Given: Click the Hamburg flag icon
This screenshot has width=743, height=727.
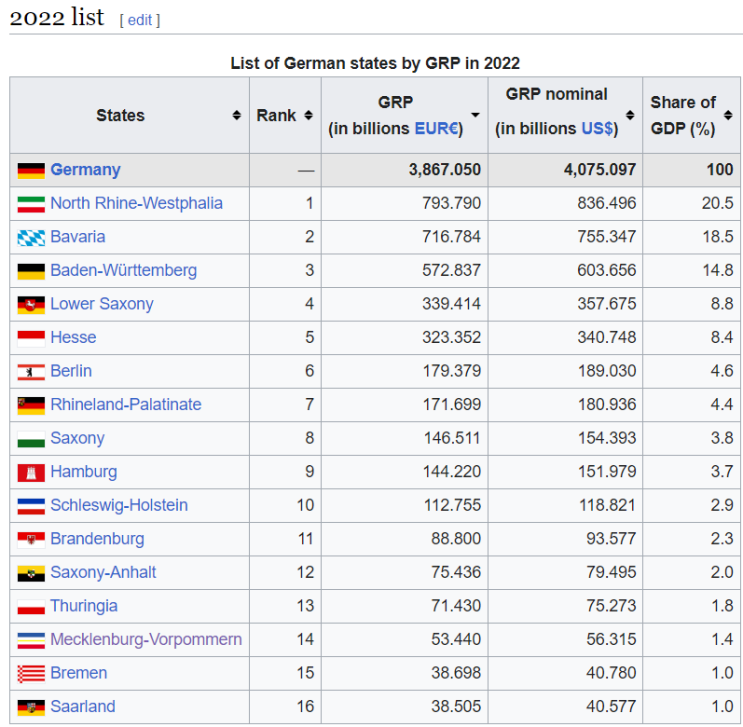Looking at the screenshot, I should click(31, 473).
